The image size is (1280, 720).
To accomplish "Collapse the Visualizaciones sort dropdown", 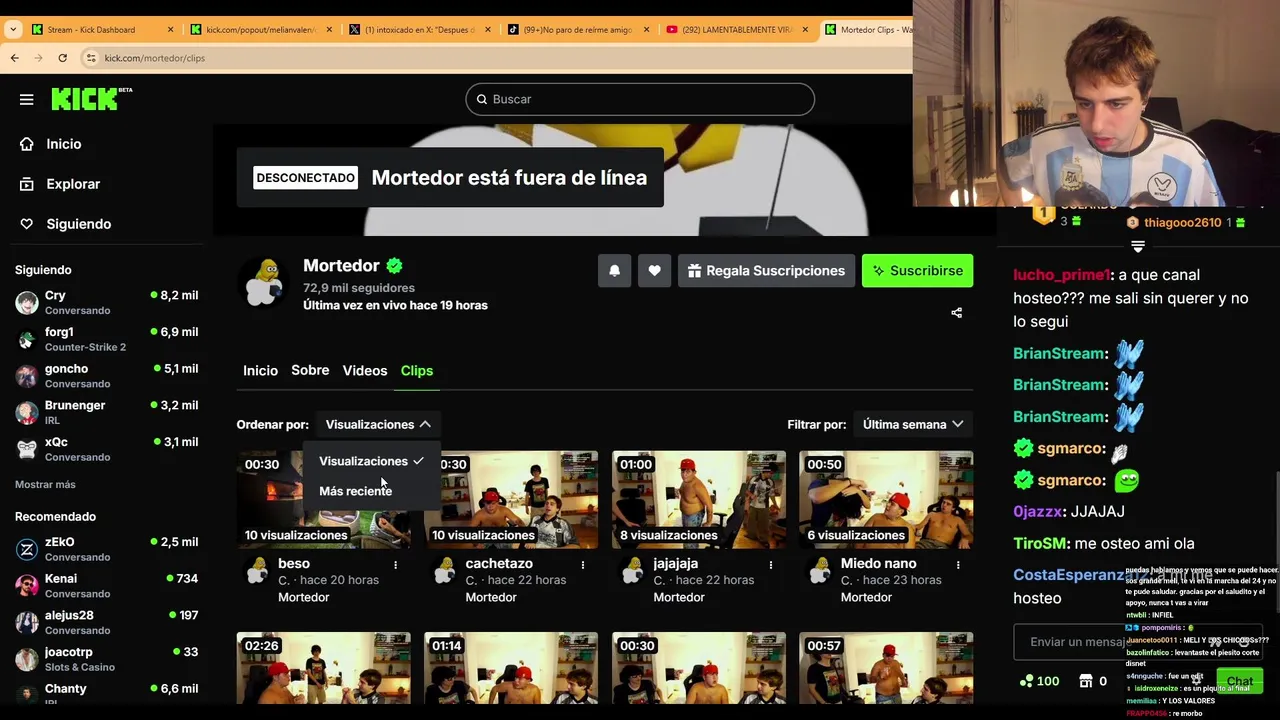I will pyautogui.click(x=378, y=425).
